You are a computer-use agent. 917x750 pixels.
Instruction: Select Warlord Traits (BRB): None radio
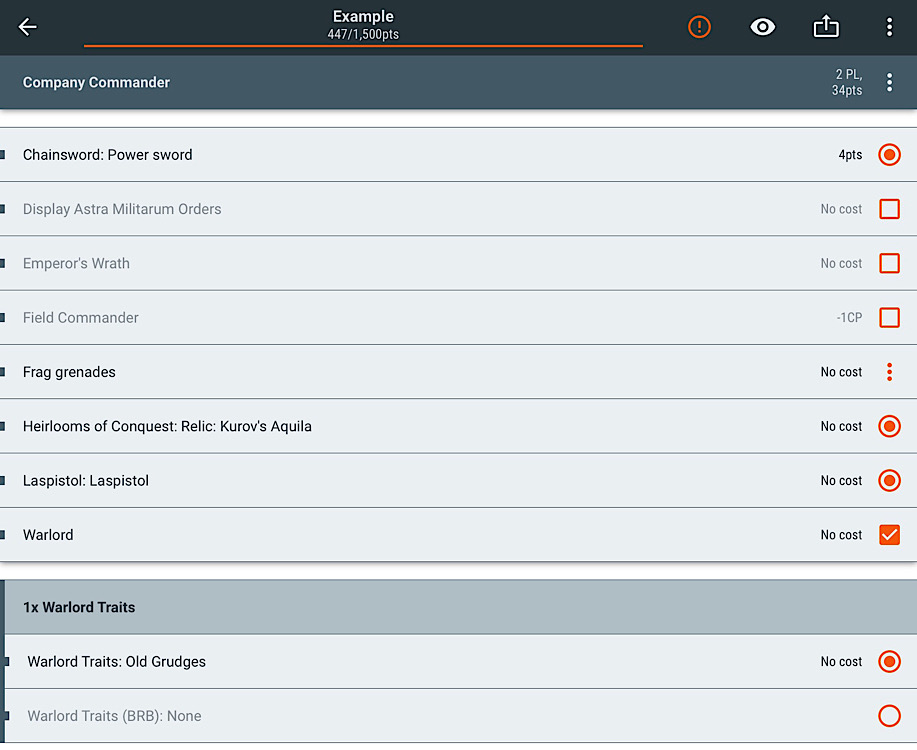click(889, 716)
